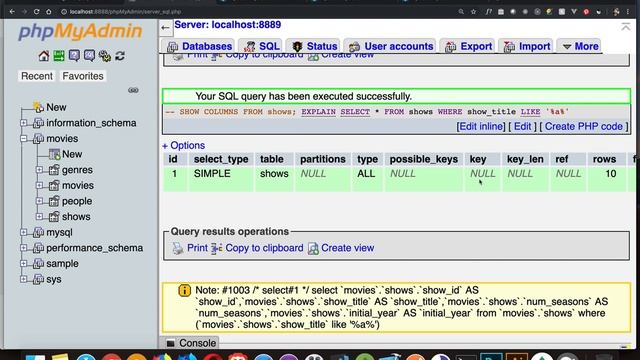Click the people table icon
640x360 pixels.
tap(54, 201)
